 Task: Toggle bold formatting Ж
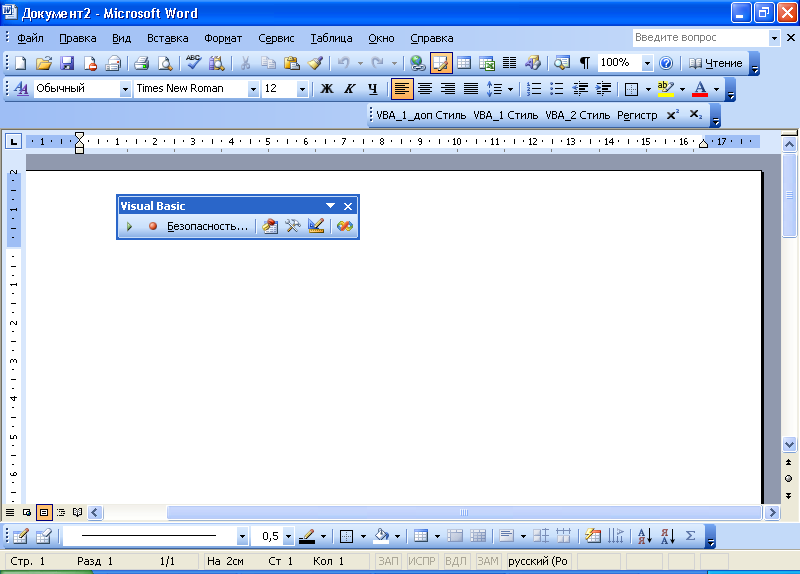click(x=327, y=89)
